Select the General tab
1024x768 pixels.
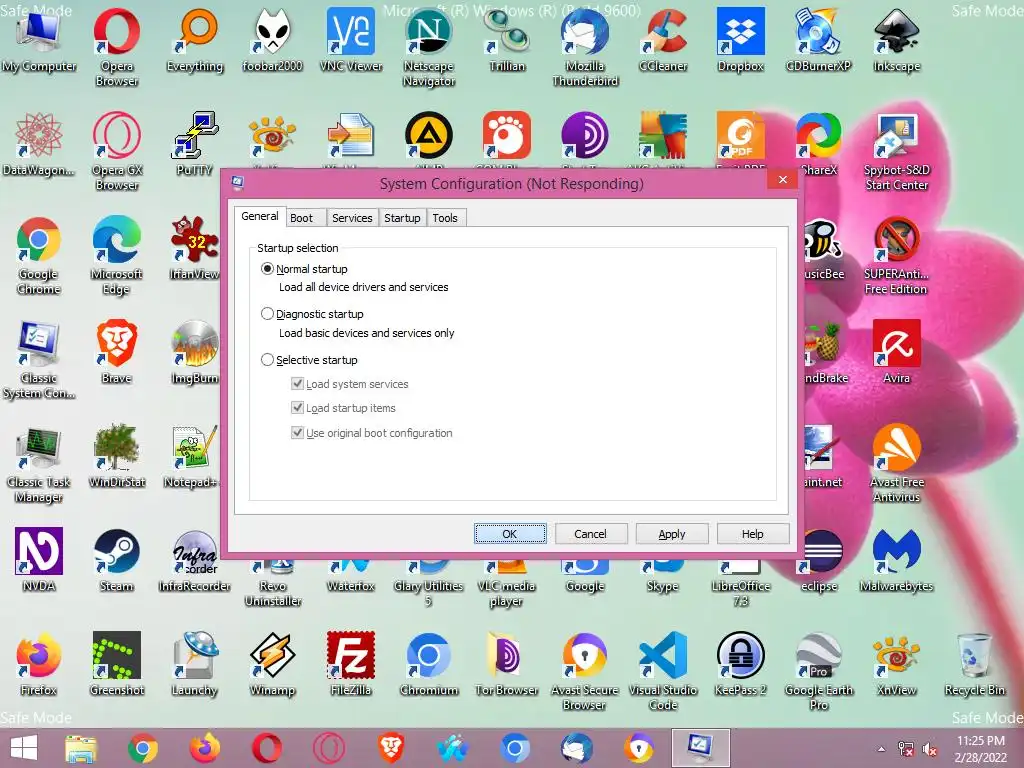point(259,216)
